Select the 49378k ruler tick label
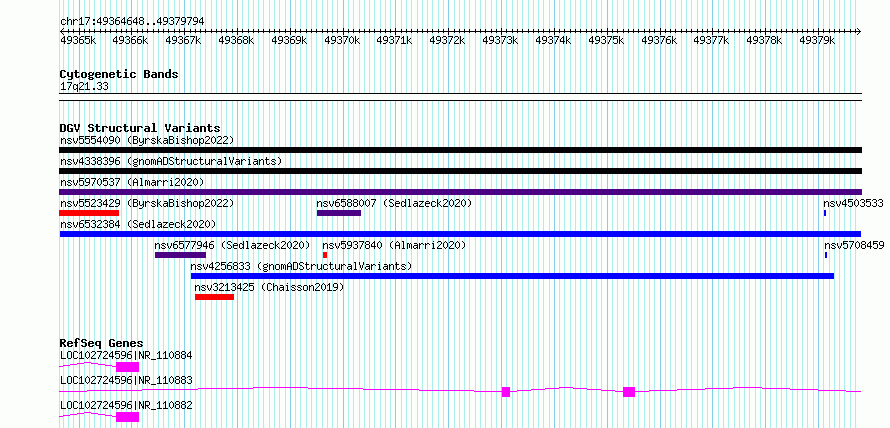The width and height of the screenshot is (890, 428). coord(765,40)
